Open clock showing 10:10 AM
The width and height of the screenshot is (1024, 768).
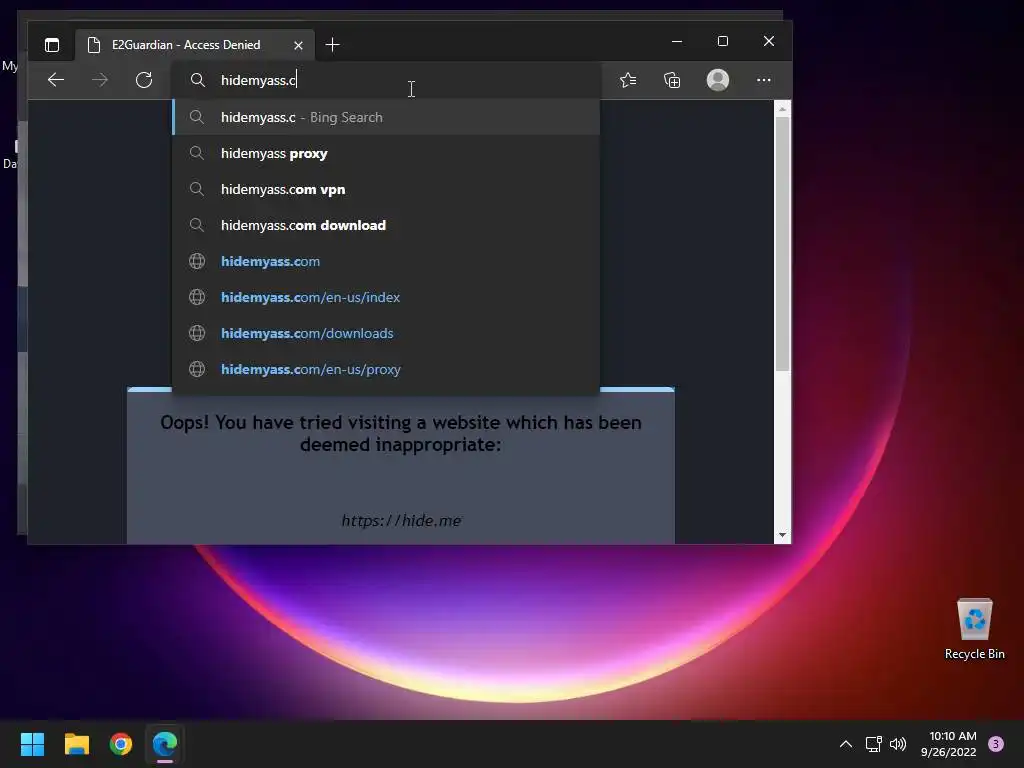(949, 744)
